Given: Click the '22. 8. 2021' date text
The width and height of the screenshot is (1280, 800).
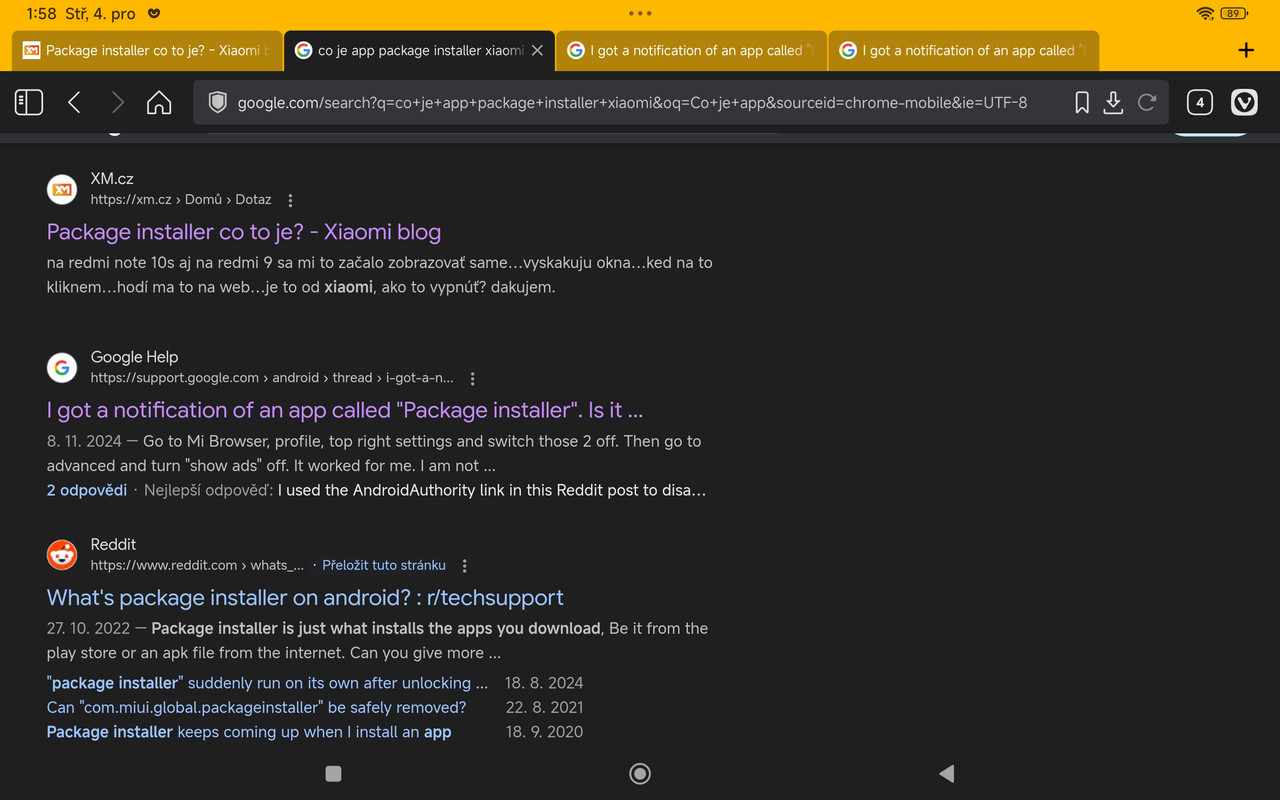Looking at the screenshot, I should click(x=544, y=707).
